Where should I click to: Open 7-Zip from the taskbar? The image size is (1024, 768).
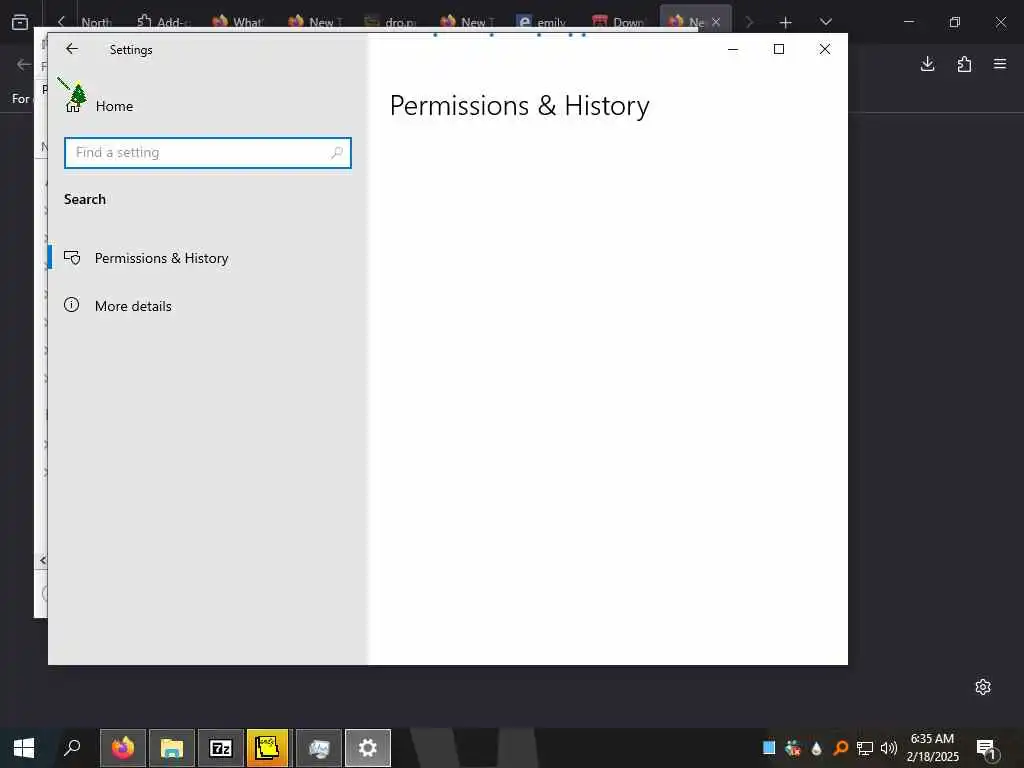click(x=221, y=748)
